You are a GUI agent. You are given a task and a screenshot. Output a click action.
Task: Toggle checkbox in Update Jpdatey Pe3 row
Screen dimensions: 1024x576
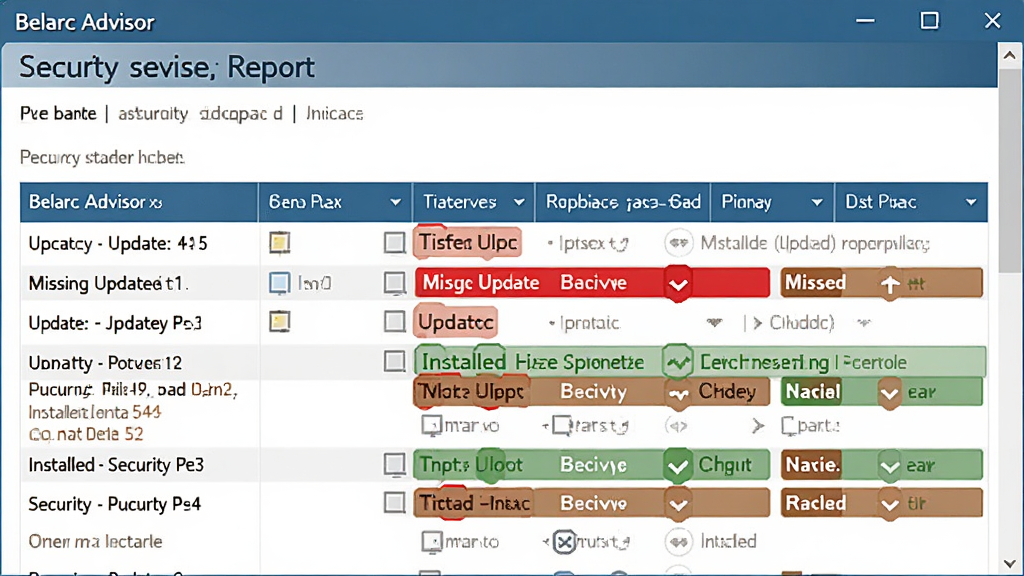(394, 321)
